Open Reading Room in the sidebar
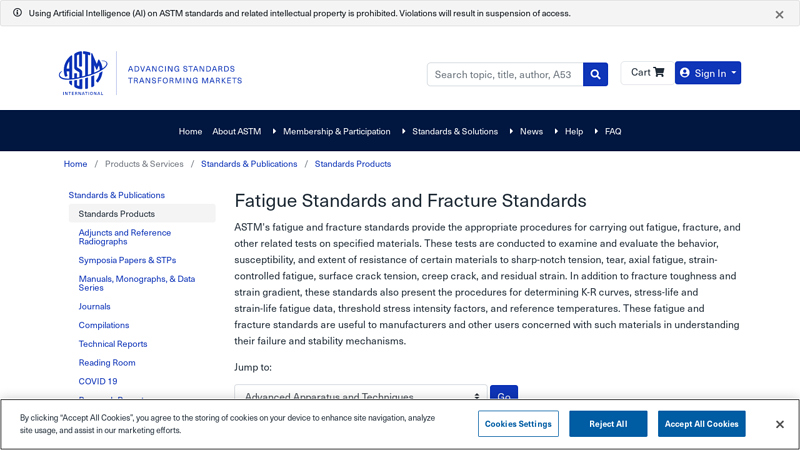Screen dimensions: 800x450 (x=107, y=363)
